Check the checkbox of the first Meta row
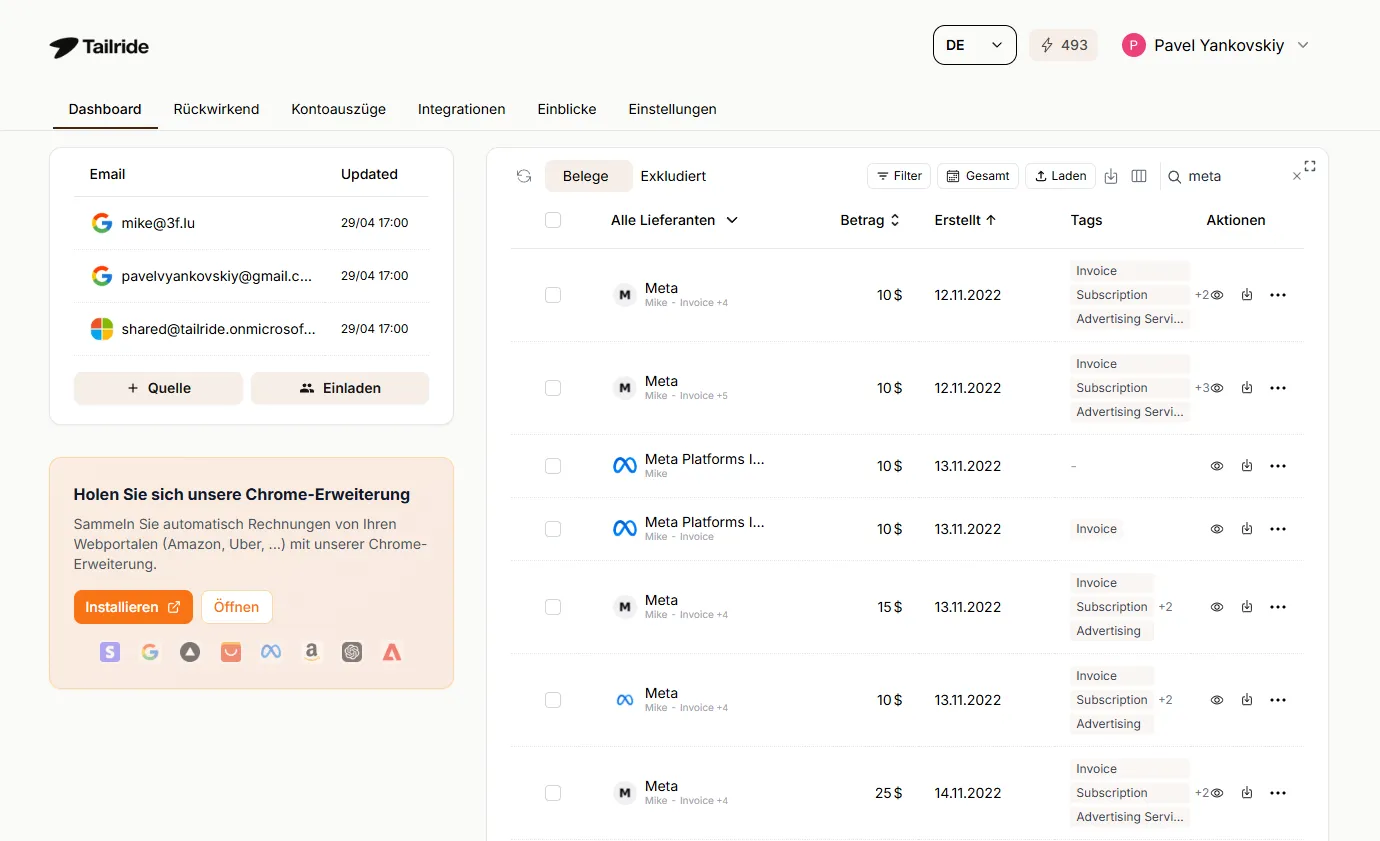This screenshot has height=841, width=1380. tap(553, 295)
